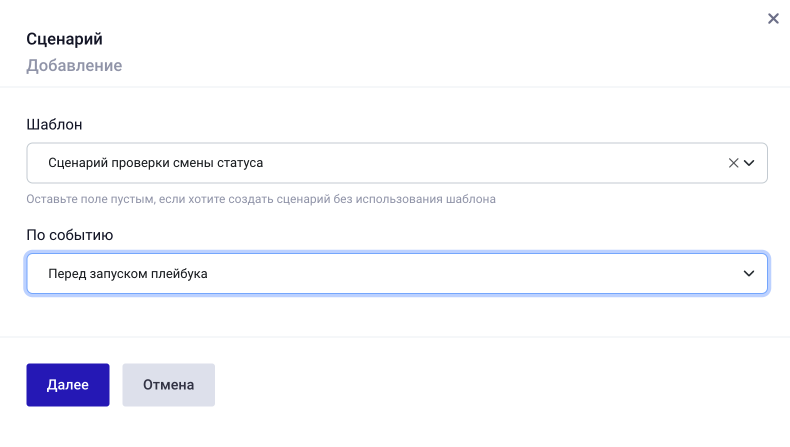Click the По событию field label

click(x=69, y=236)
